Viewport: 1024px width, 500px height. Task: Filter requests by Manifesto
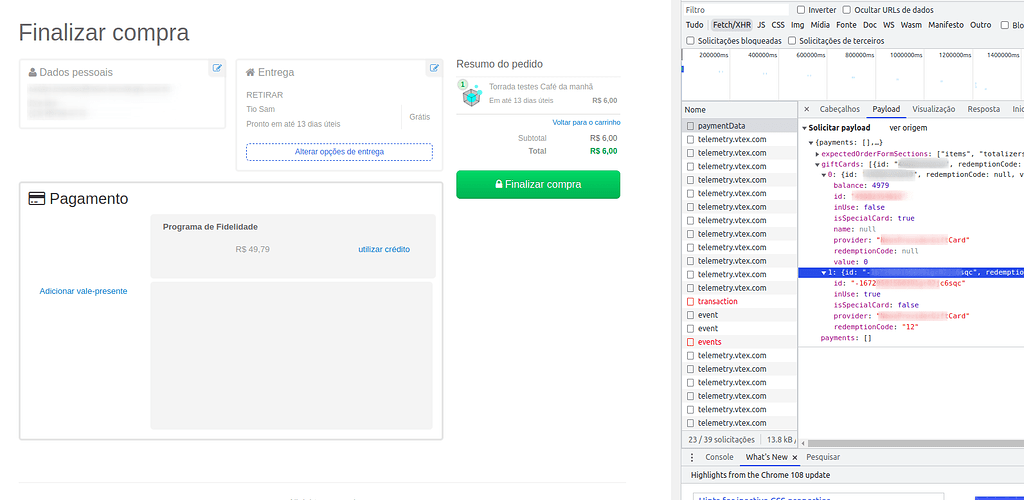click(x=946, y=25)
